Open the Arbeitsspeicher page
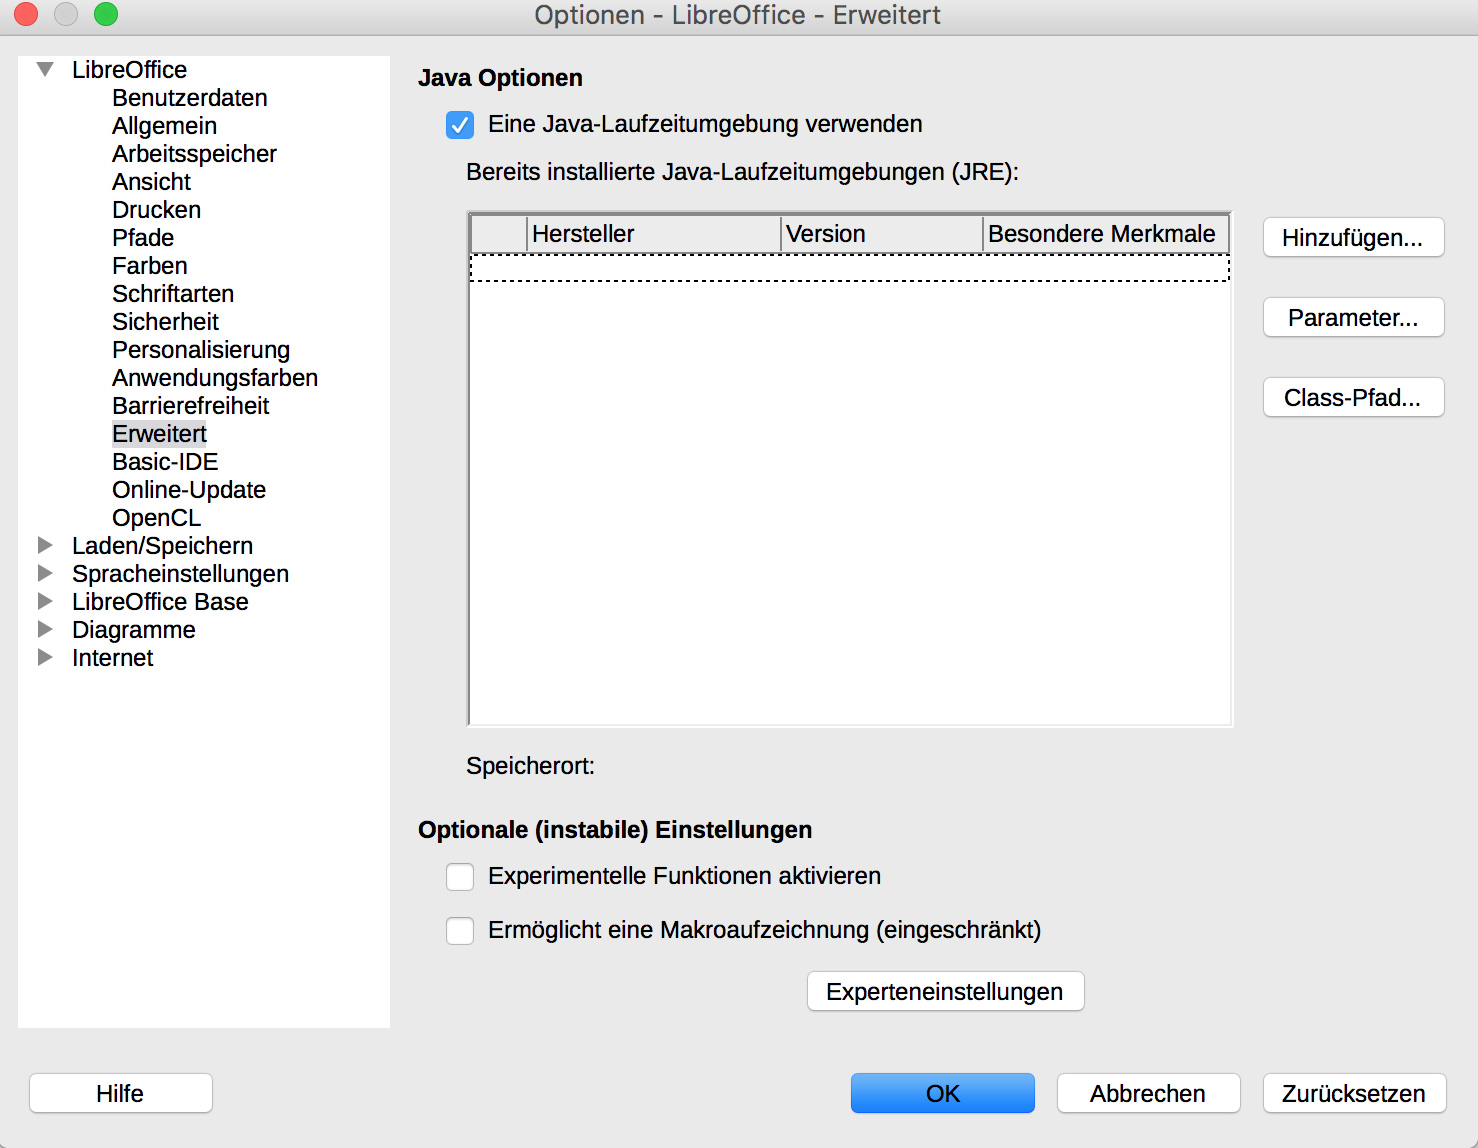1478x1148 pixels. pyautogui.click(x=194, y=154)
